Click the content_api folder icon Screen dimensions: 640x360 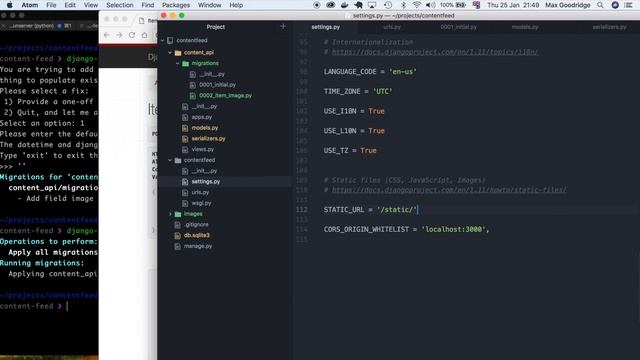(178, 53)
